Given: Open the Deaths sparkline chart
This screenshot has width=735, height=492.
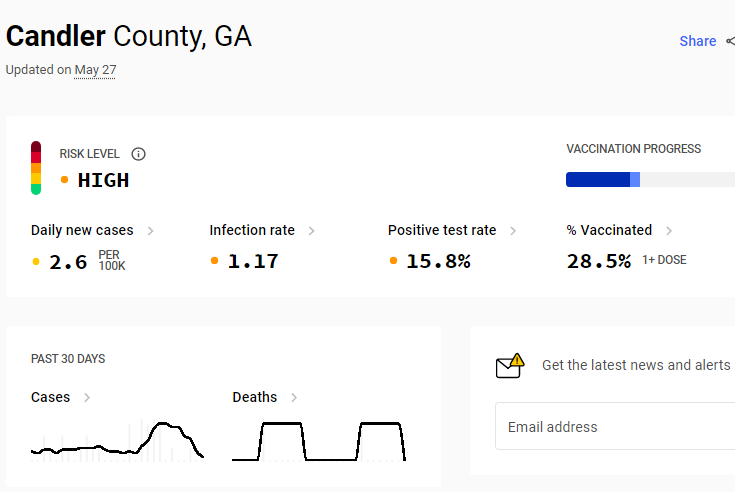Looking at the screenshot, I should tap(319, 441).
